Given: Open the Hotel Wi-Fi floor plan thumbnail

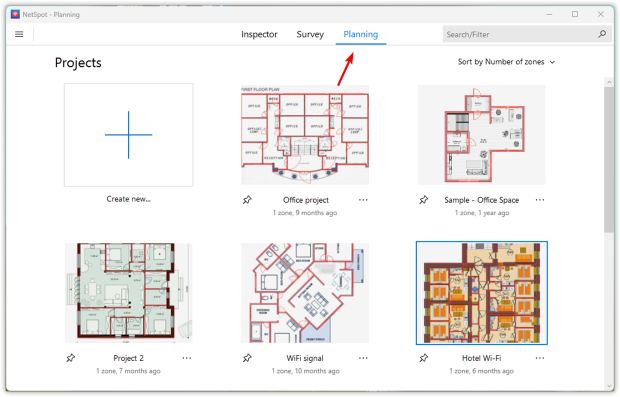Looking at the screenshot, I should (x=482, y=293).
